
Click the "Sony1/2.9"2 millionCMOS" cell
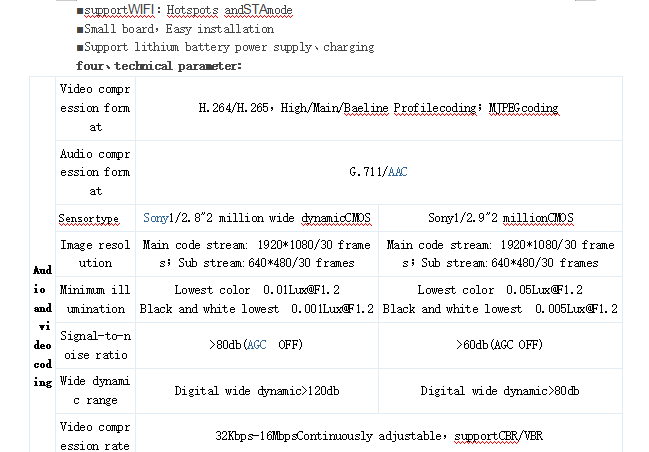coord(501,218)
